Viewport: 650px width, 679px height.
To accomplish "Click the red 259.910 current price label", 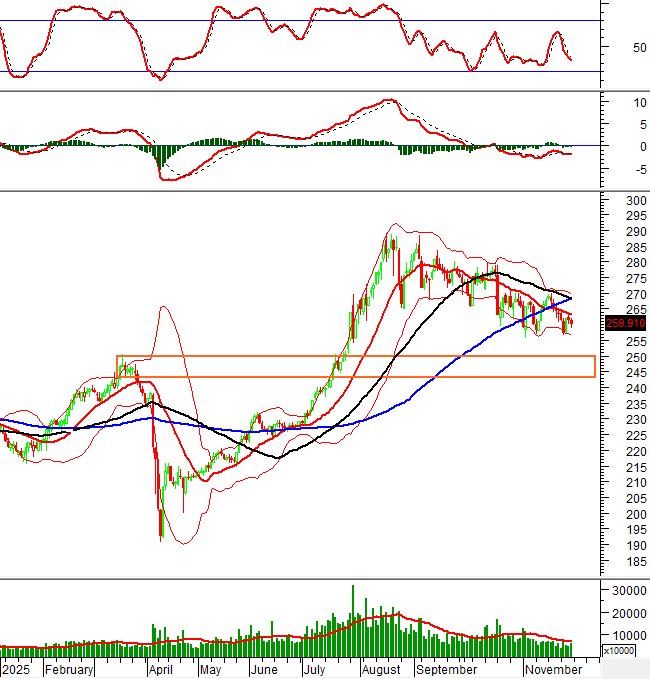I will [x=625, y=323].
